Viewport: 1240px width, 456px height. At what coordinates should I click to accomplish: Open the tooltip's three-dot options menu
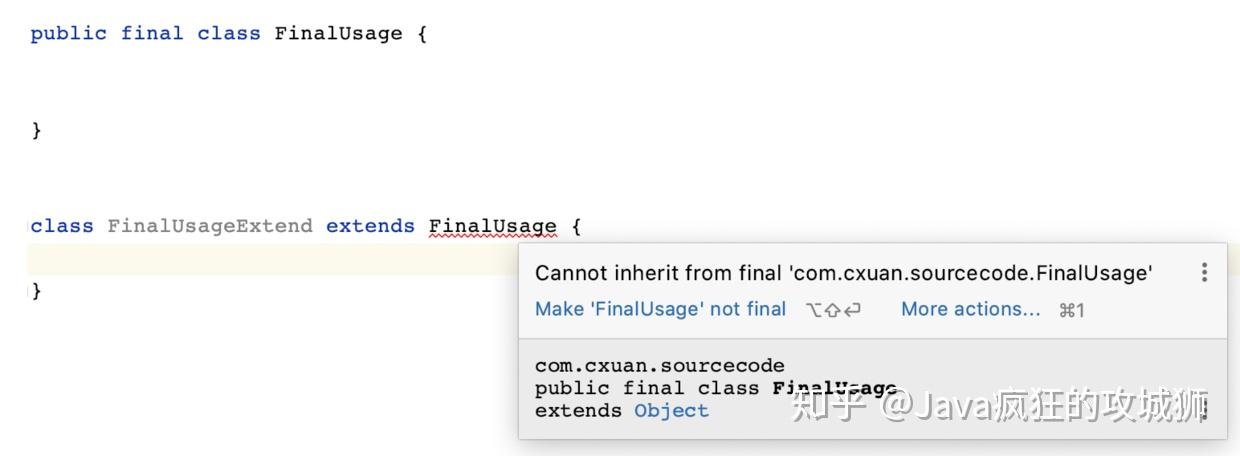point(1204,272)
